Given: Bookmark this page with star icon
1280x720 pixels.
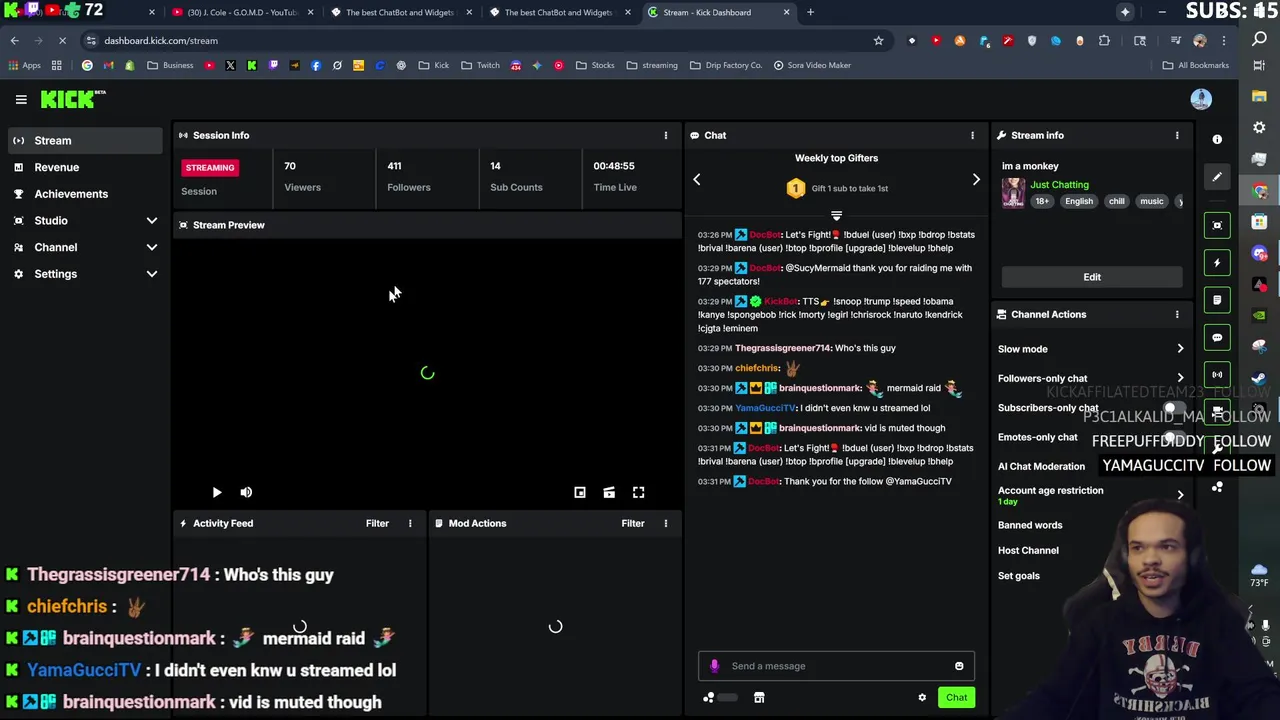Looking at the screenshot, I should tap(878, 41).
